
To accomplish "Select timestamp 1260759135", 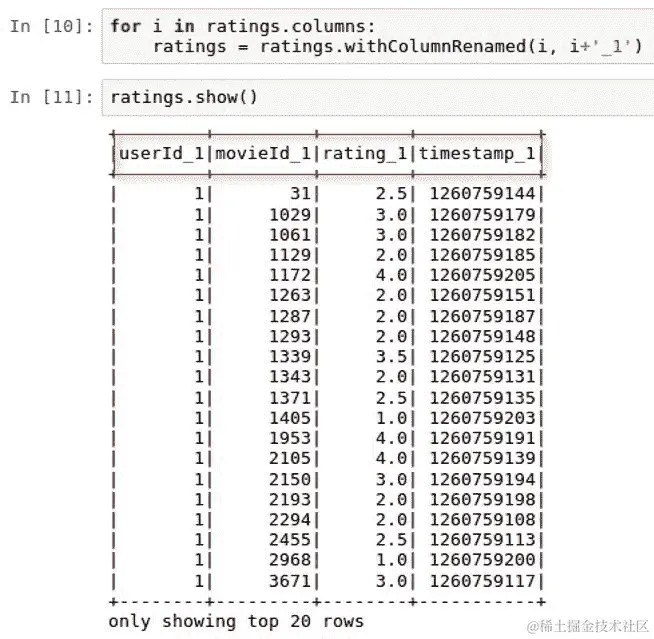I will tap(483, 398).
